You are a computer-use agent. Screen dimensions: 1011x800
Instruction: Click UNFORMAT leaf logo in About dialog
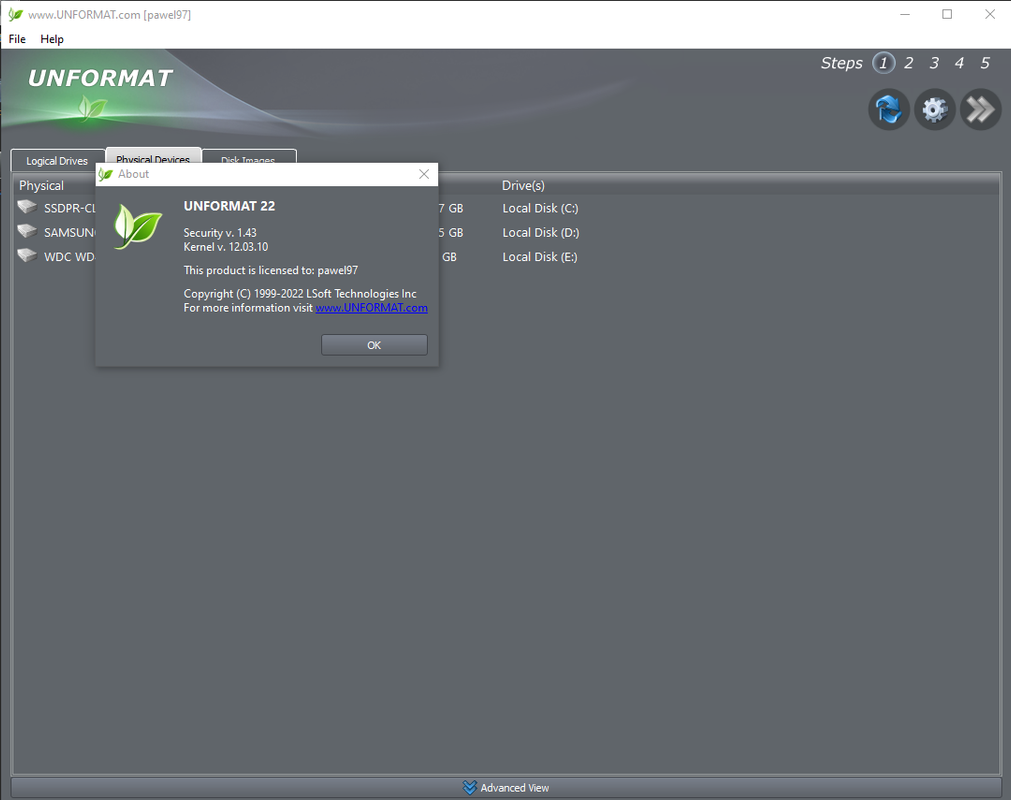137,226
